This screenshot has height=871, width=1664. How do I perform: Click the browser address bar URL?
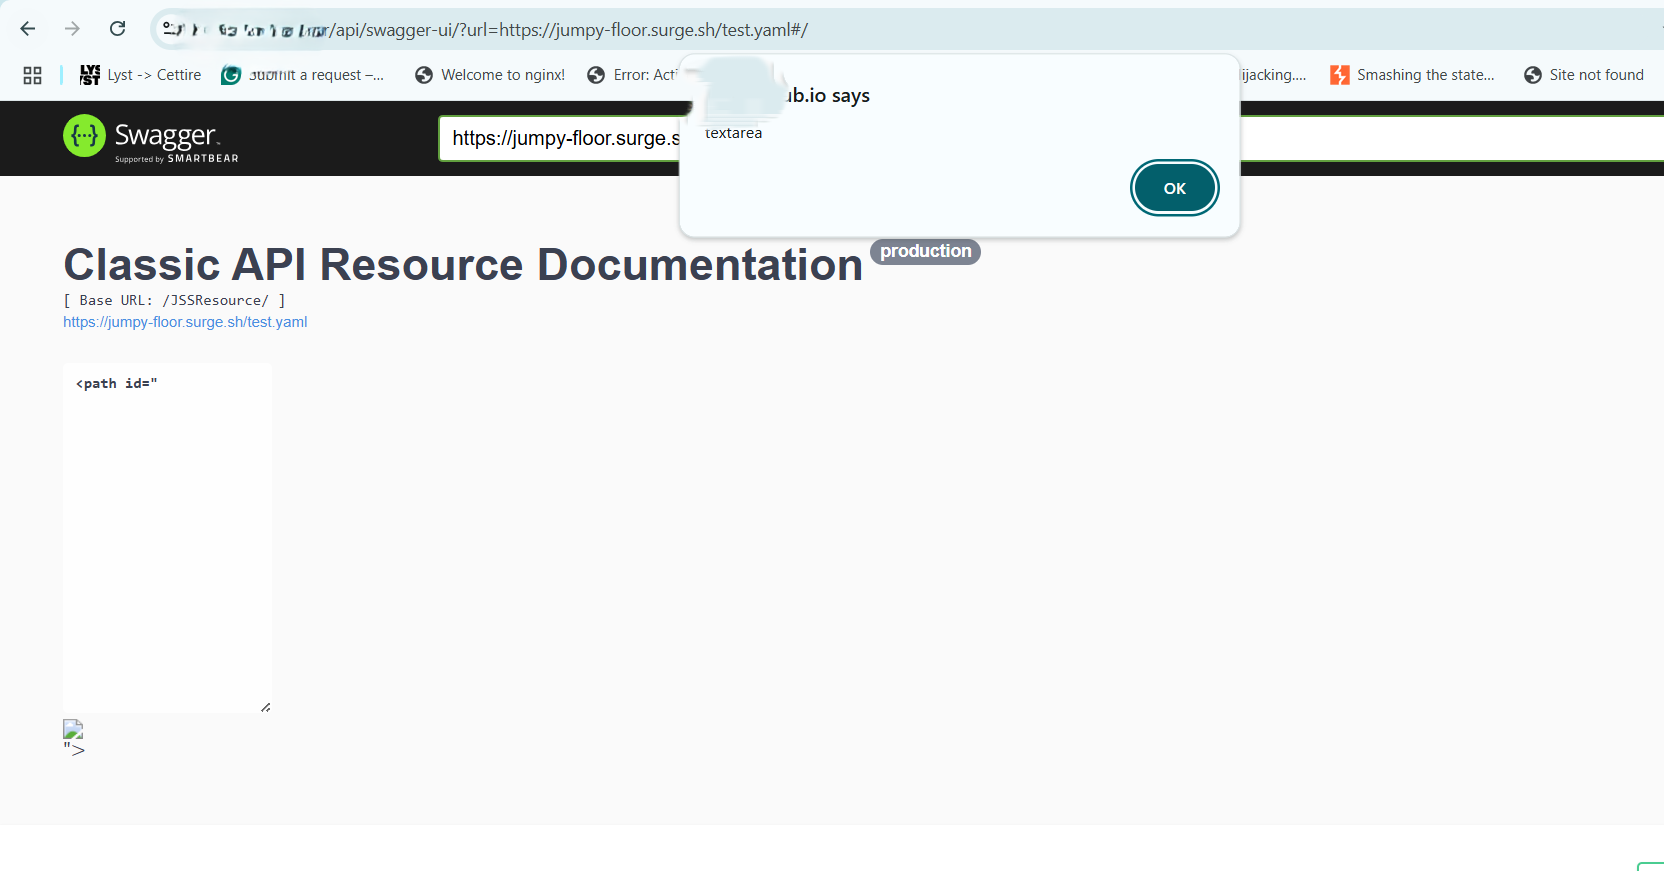[x=570, y=30]
